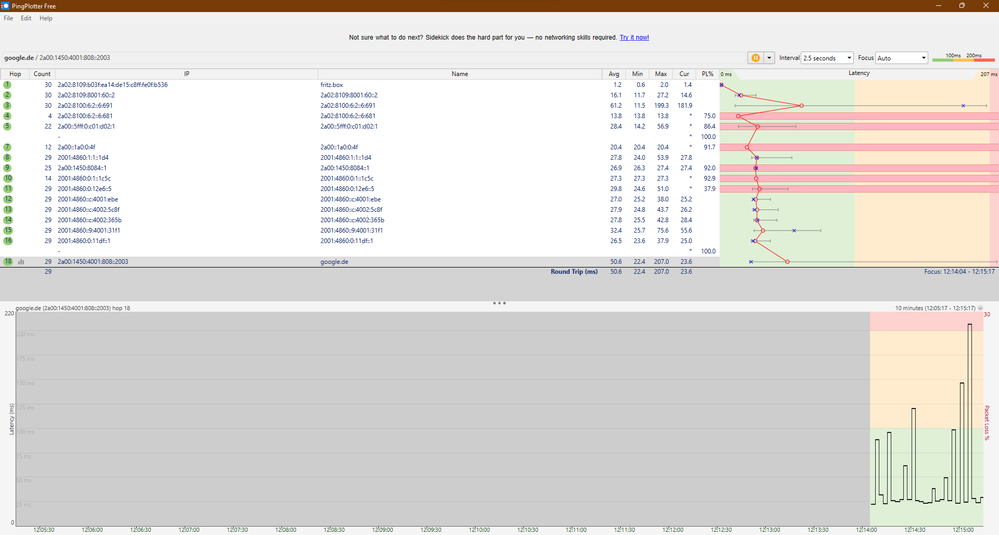Select the hop 11 green circle icon
Image resolution: width=999 pixels, height=535 pixels.
point(8,189)
